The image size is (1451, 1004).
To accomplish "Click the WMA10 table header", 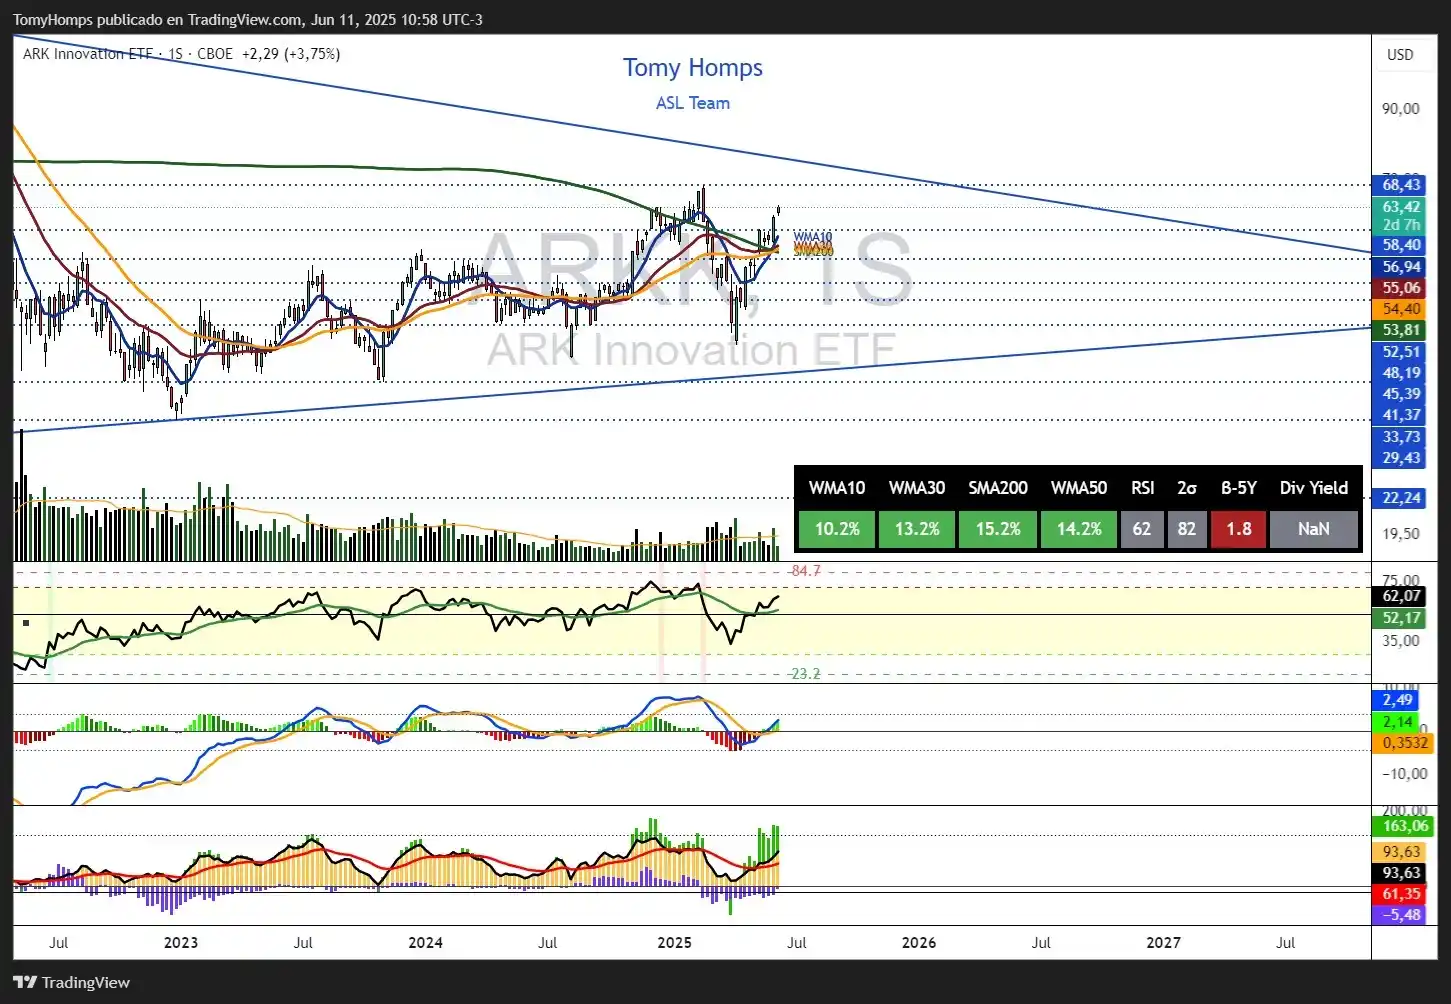I will [837, 488].
